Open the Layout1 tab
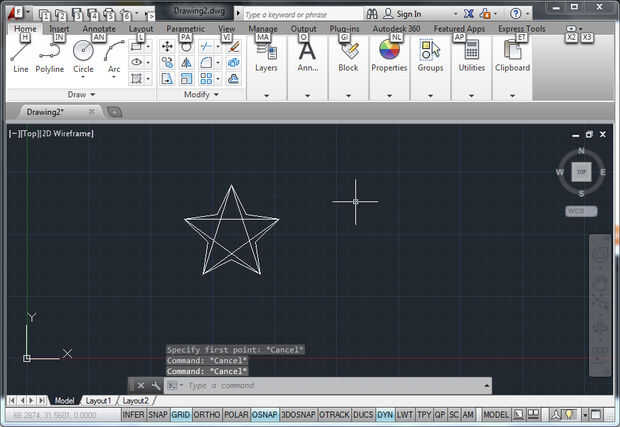This screenshot has width=620, height=427. pyautogui.click(x=98, y=400)
